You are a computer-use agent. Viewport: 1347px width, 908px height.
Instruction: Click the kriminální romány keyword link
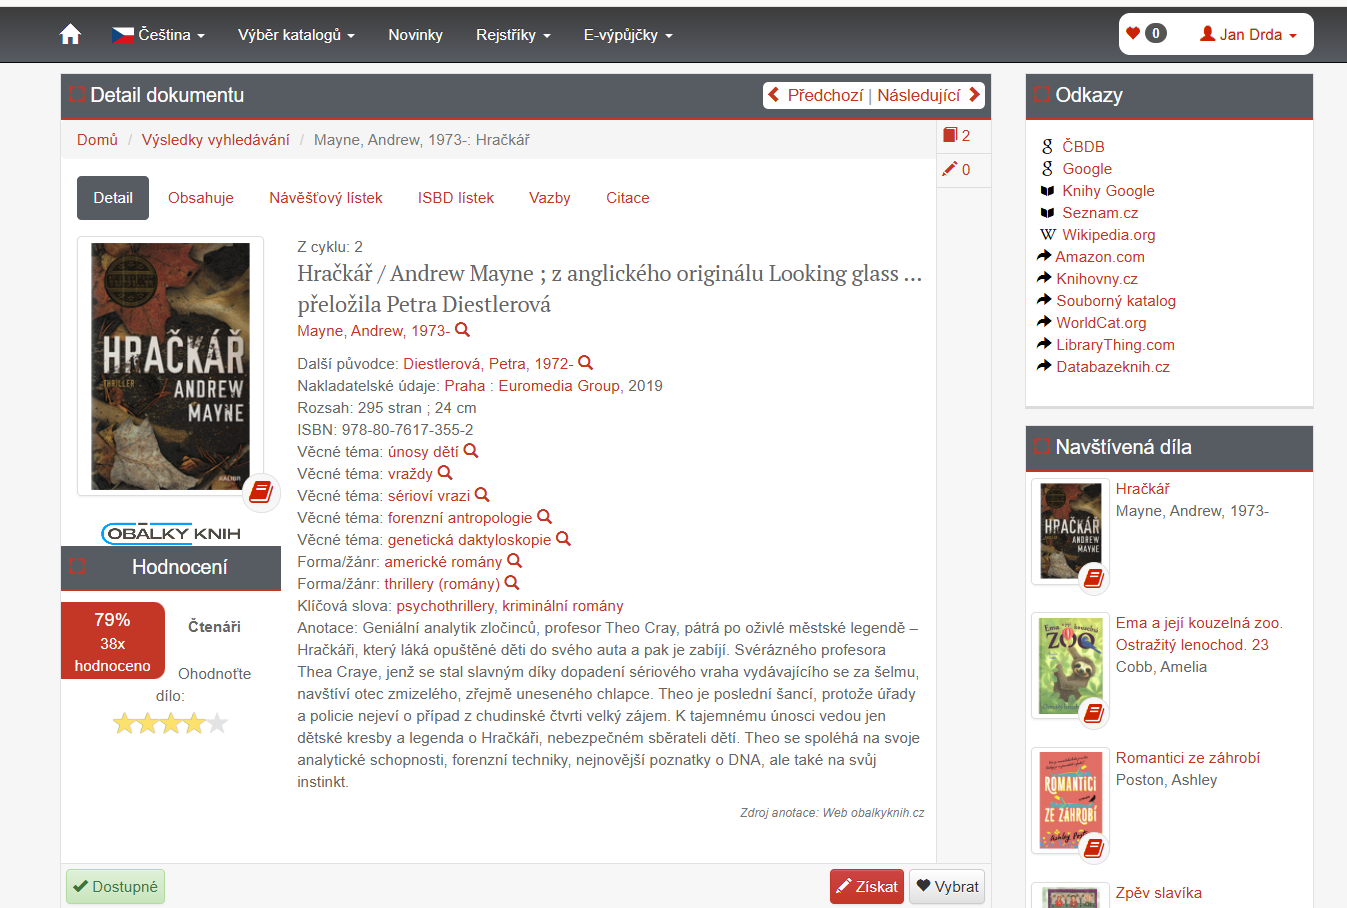coord(563,606)
